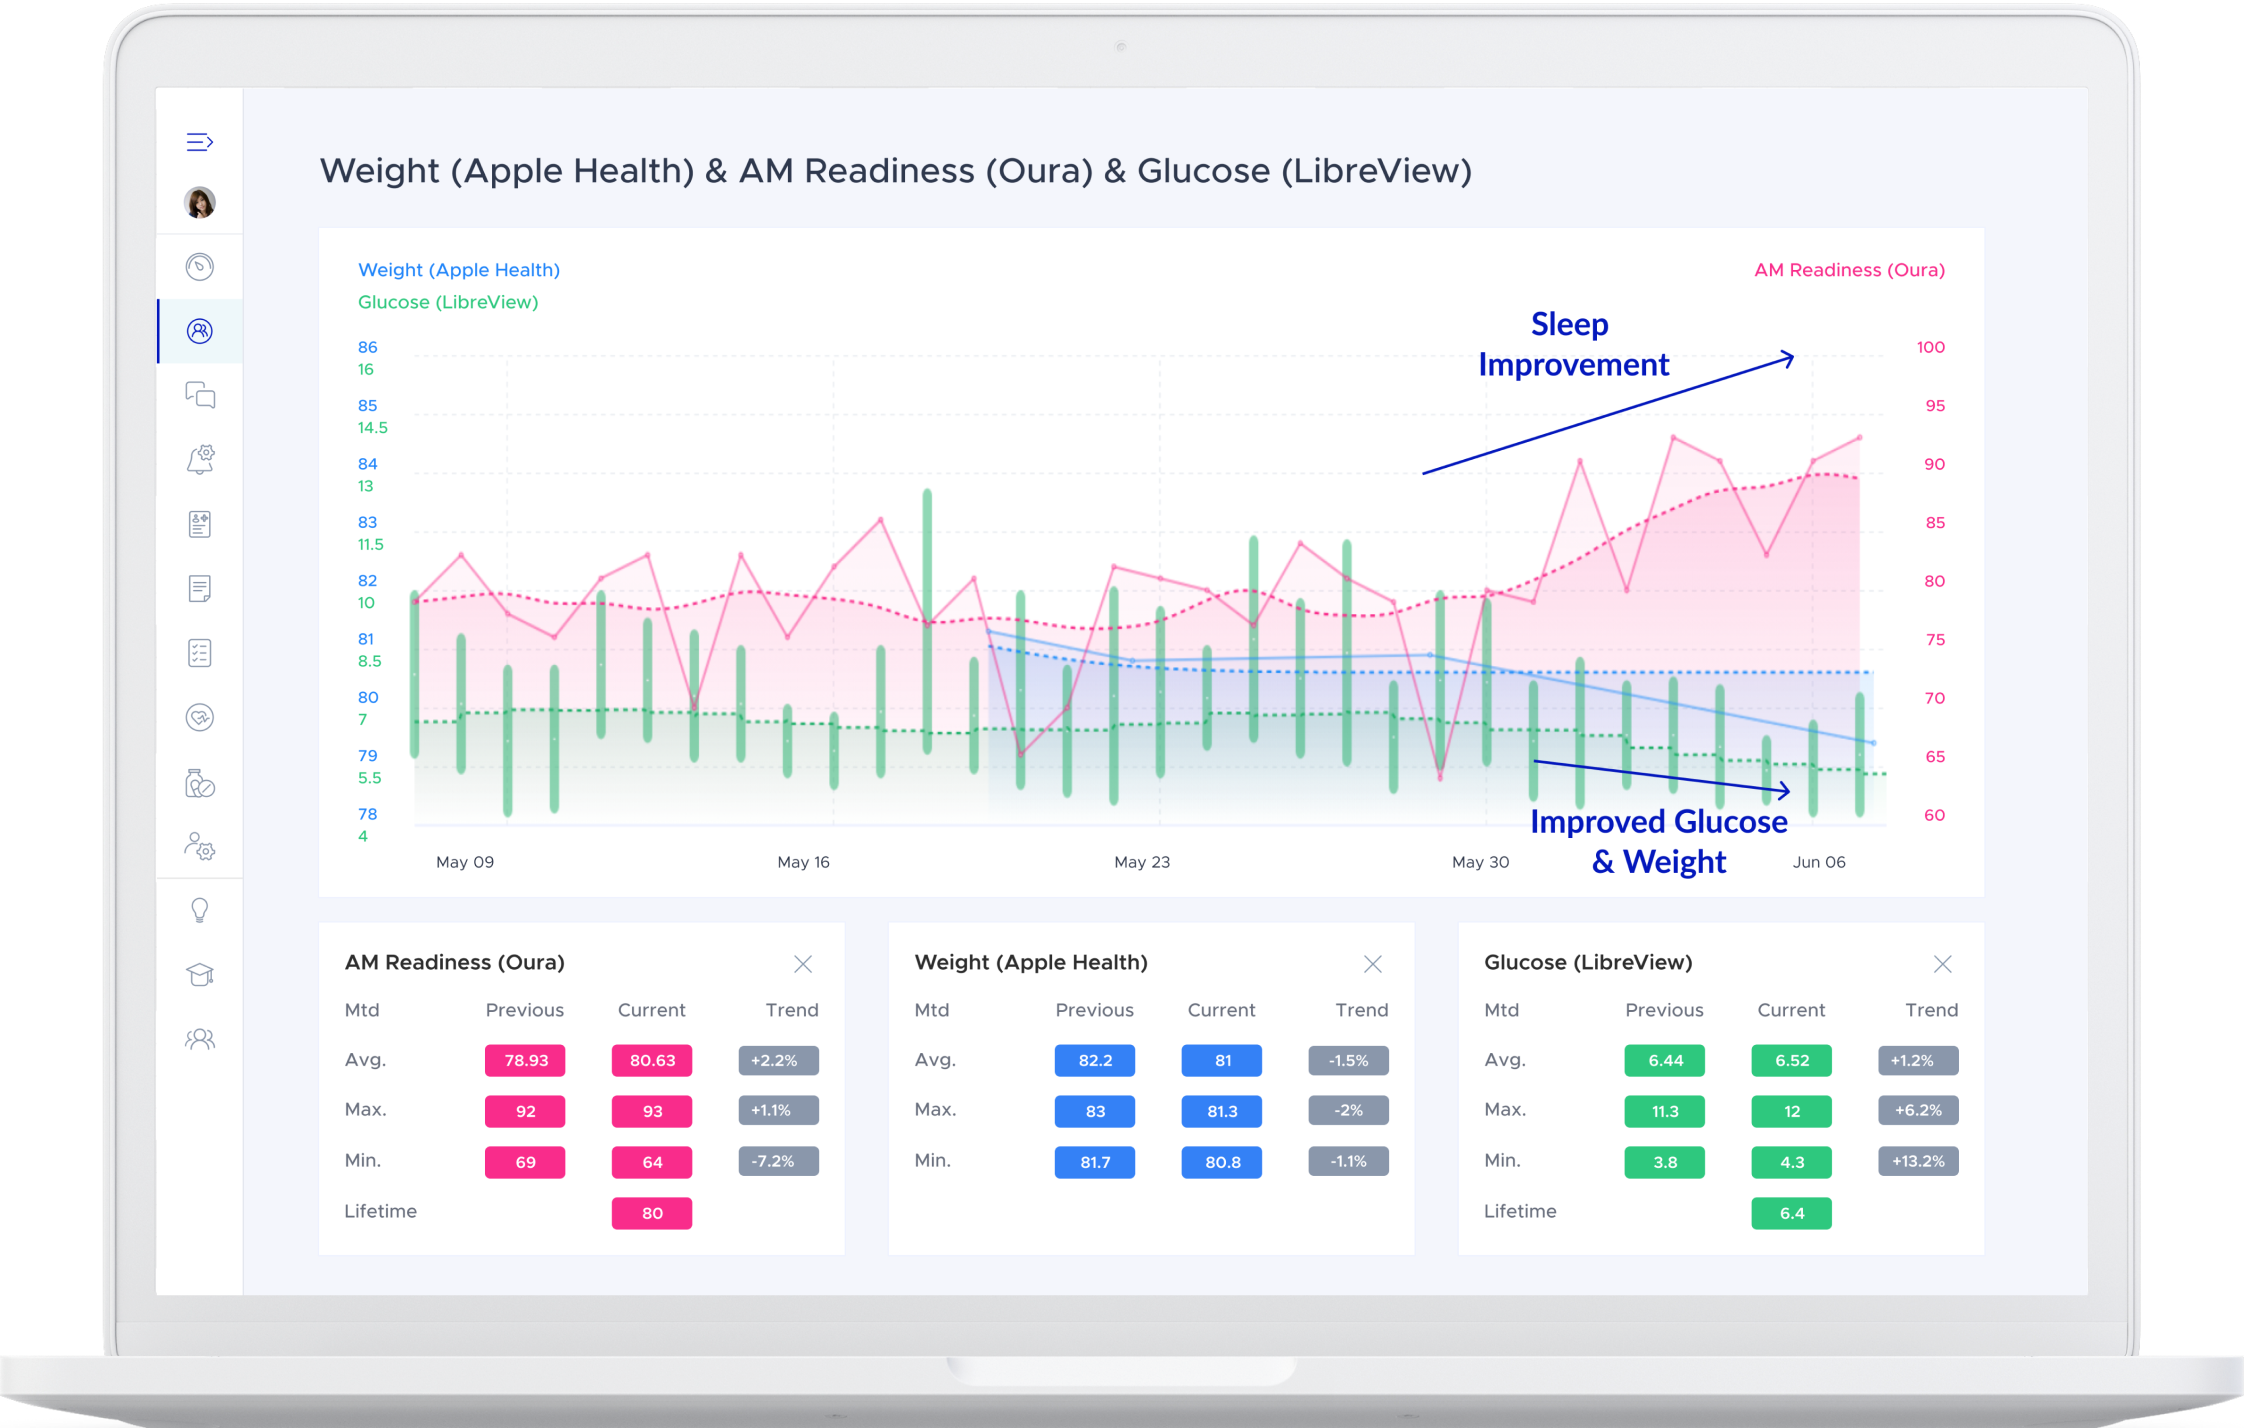This screenshot has width=2244, height=1428.
Task: Click Glucose previous maximum value 11.3
Action: (1665, 1111)
